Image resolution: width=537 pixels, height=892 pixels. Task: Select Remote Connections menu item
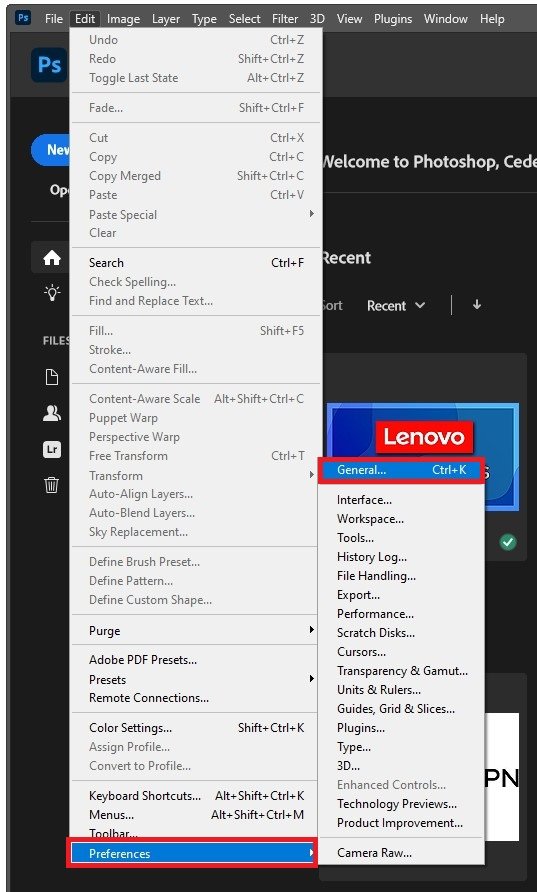[x=194, y=697]
